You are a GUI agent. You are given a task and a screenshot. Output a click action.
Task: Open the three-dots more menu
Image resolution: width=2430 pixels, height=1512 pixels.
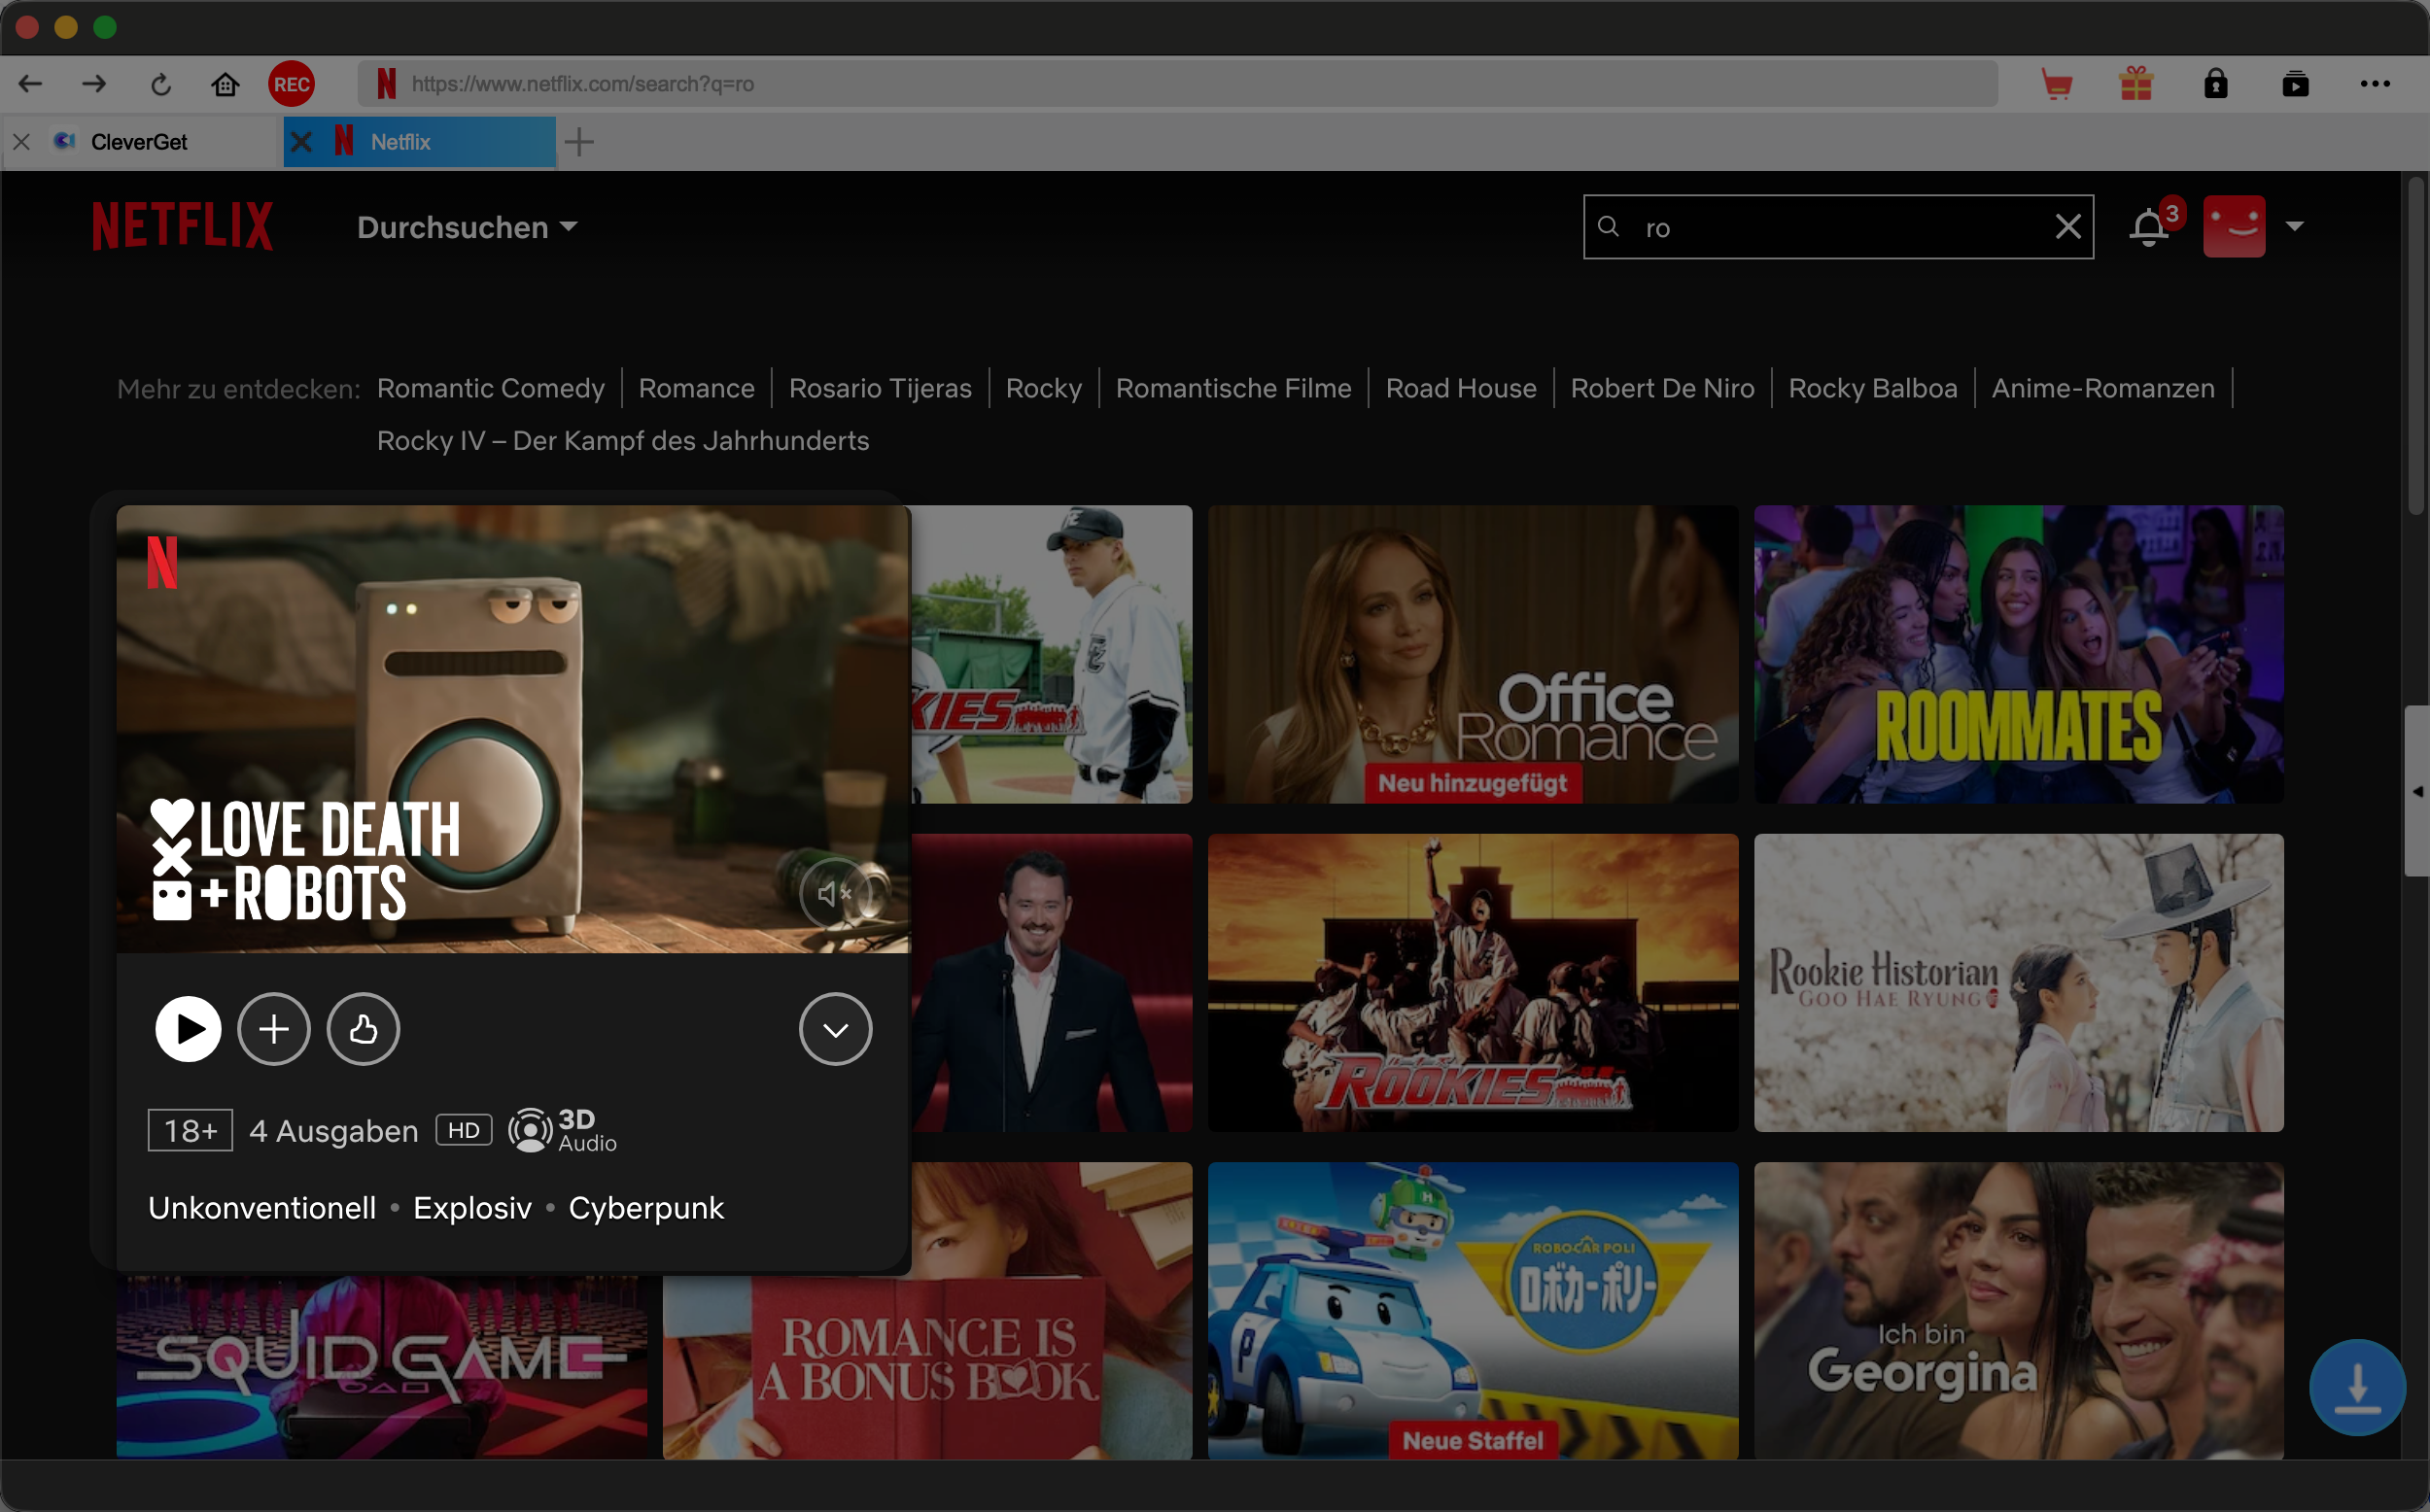tap(2375, 84)
